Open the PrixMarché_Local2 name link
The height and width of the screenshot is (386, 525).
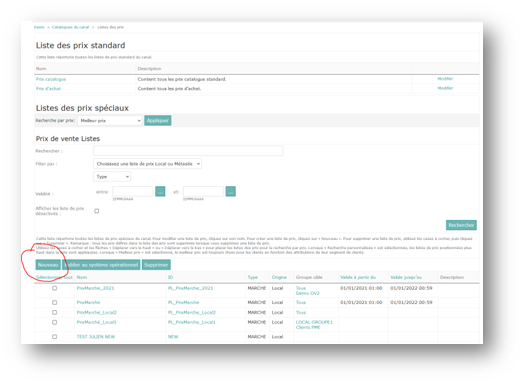pyautogui.click(x=96, y=312)
